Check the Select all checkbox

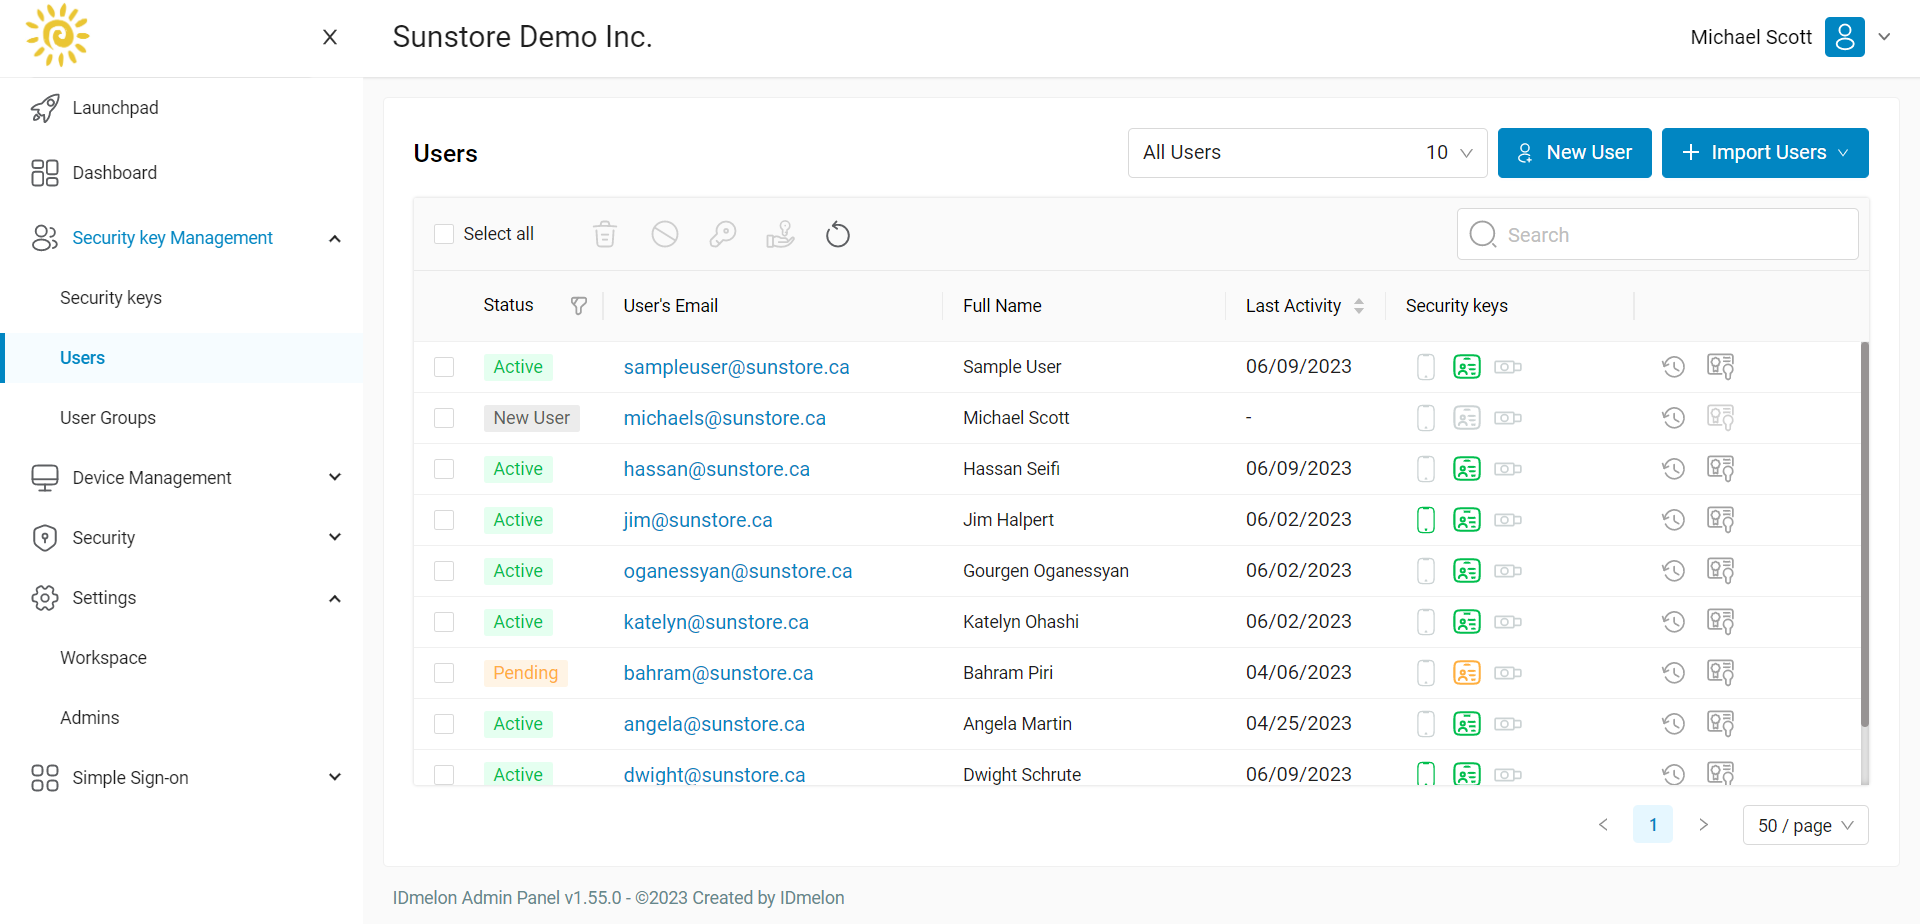coord(444,234)
